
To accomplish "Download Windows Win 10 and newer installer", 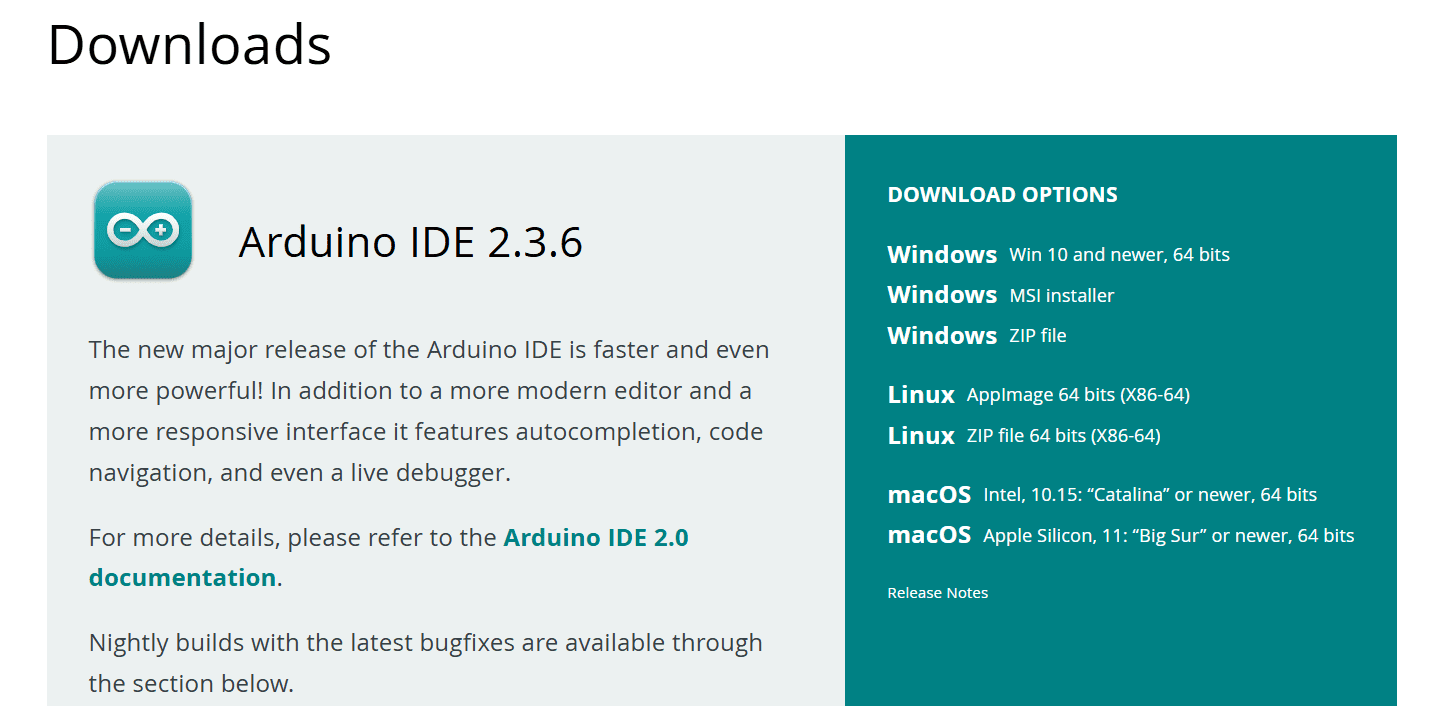I will (x=1057, y=255).
